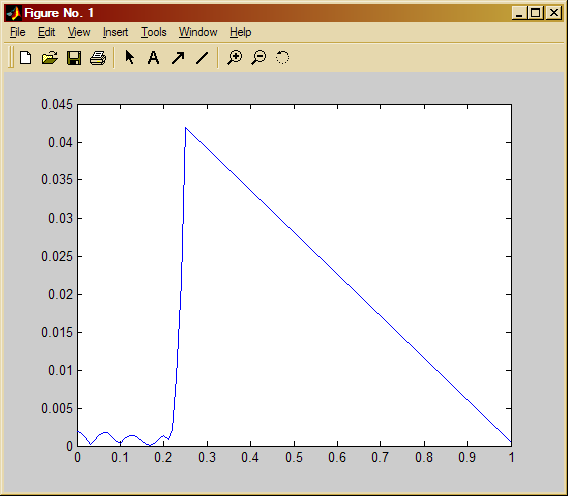Click the y-axis label 0.015
Viewport: 568px width, 496px height.
click(57, 332)
